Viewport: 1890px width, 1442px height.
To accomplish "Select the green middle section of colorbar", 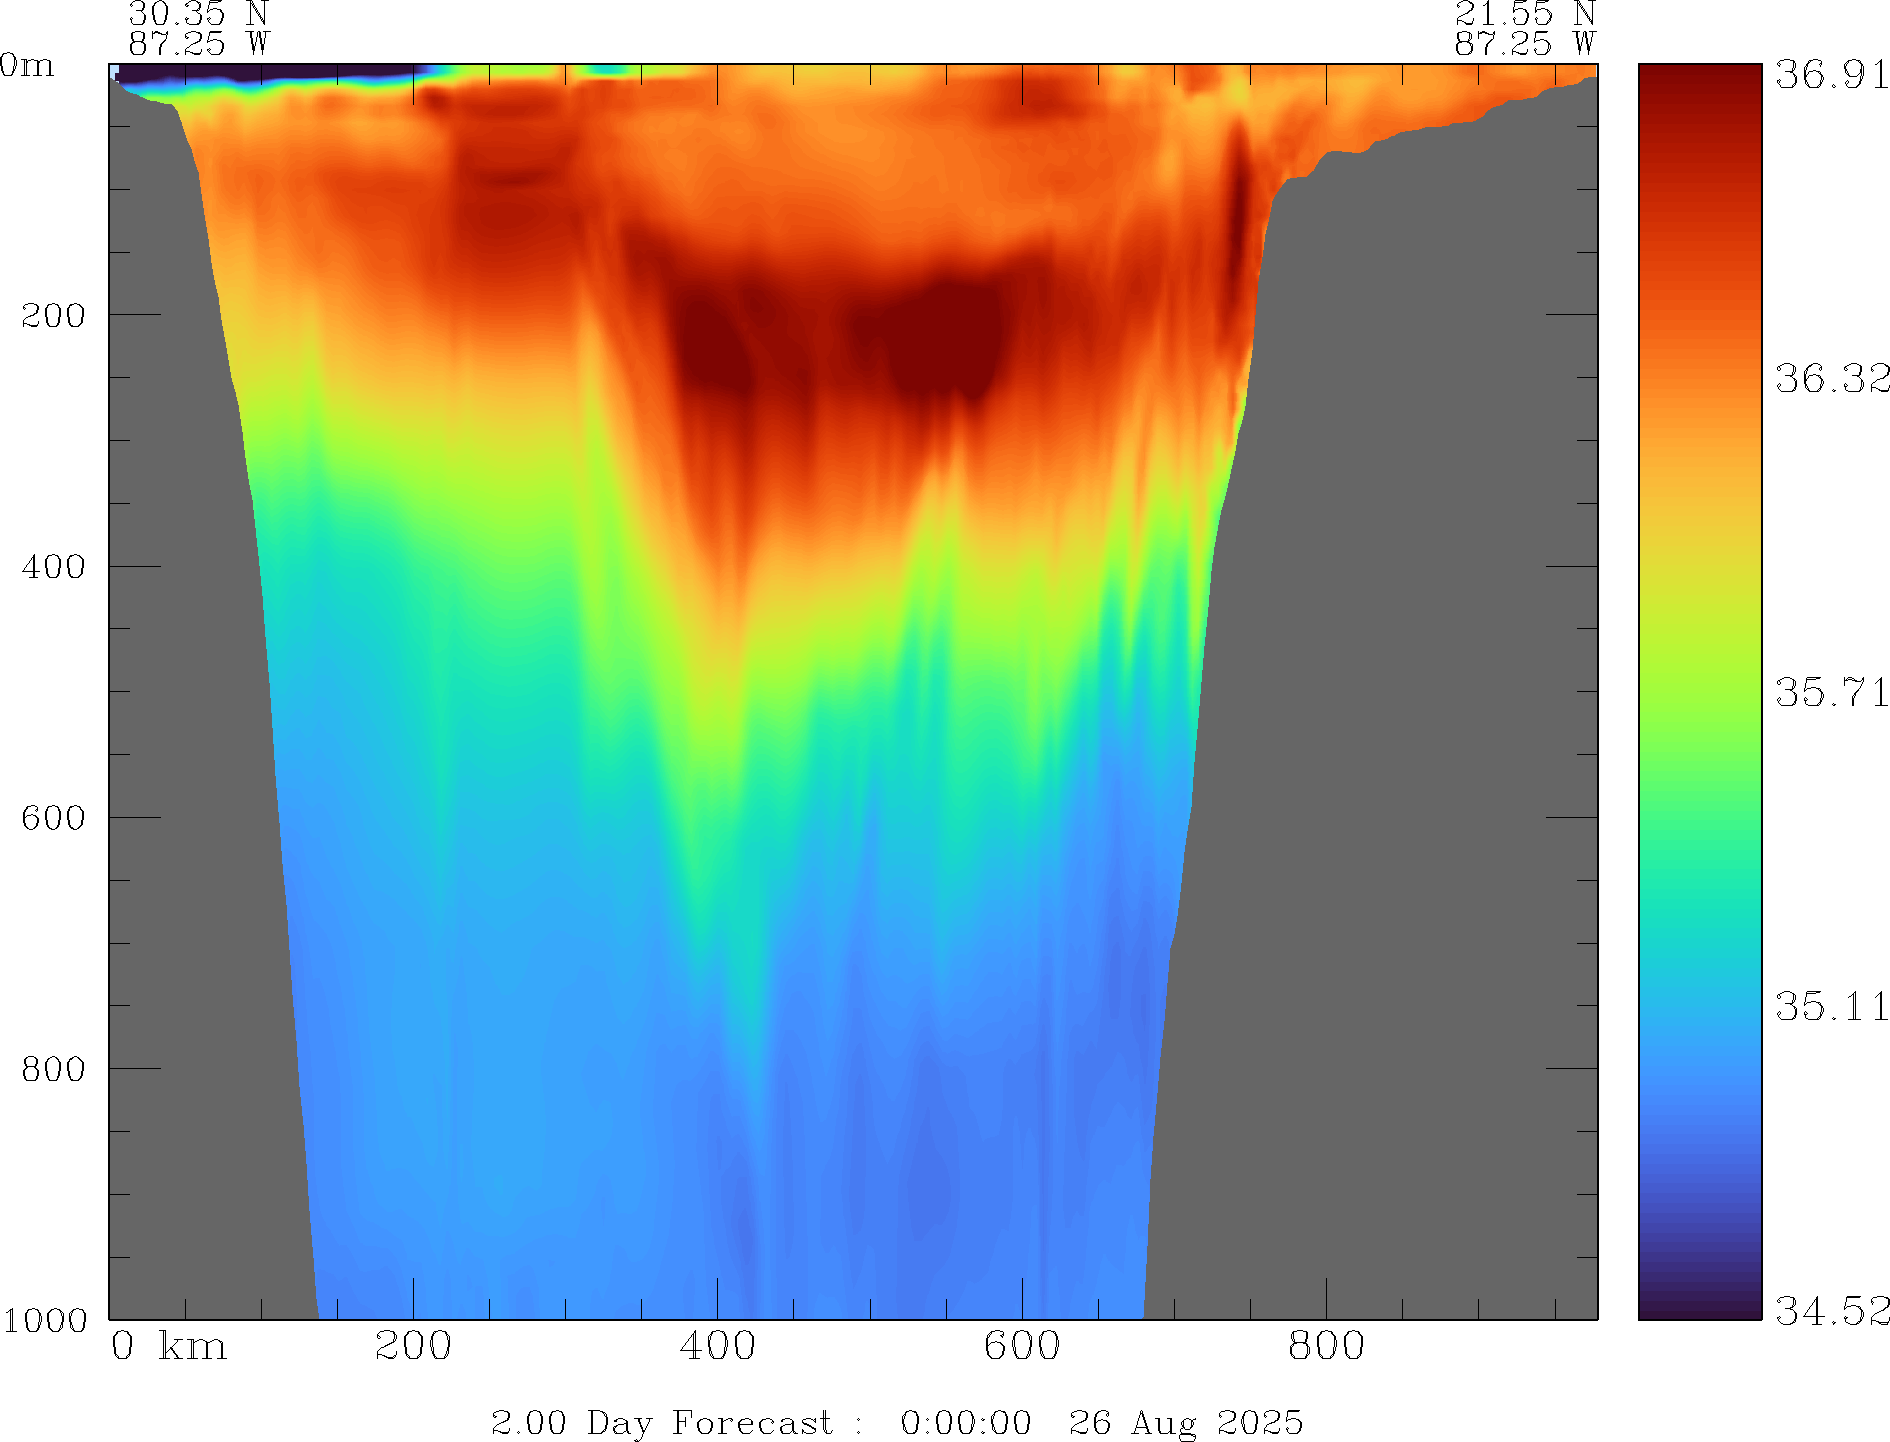I will (x=1699, y=760).
